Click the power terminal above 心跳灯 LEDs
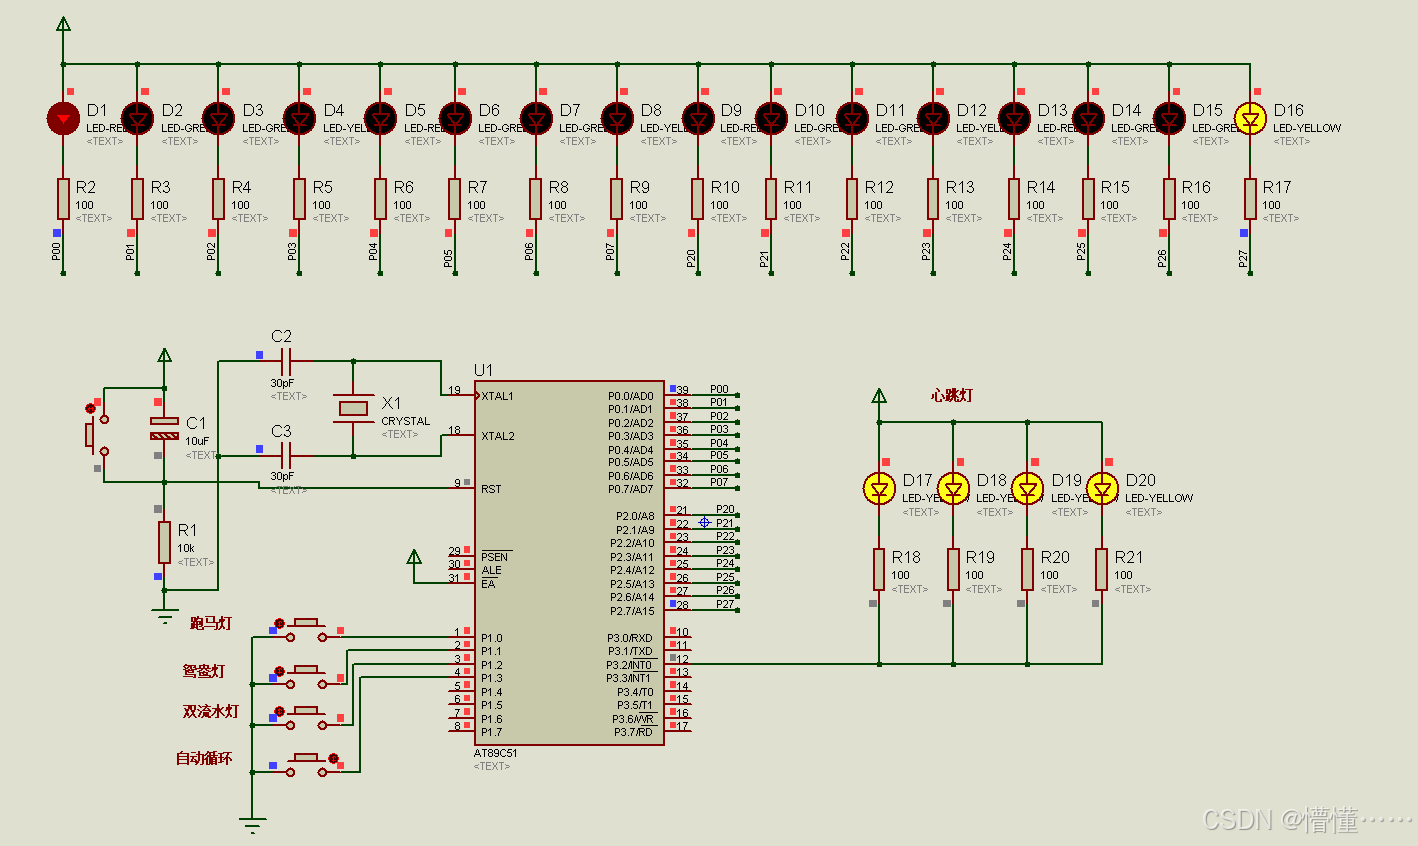1418x846 pixels. [x=879, y=396]
